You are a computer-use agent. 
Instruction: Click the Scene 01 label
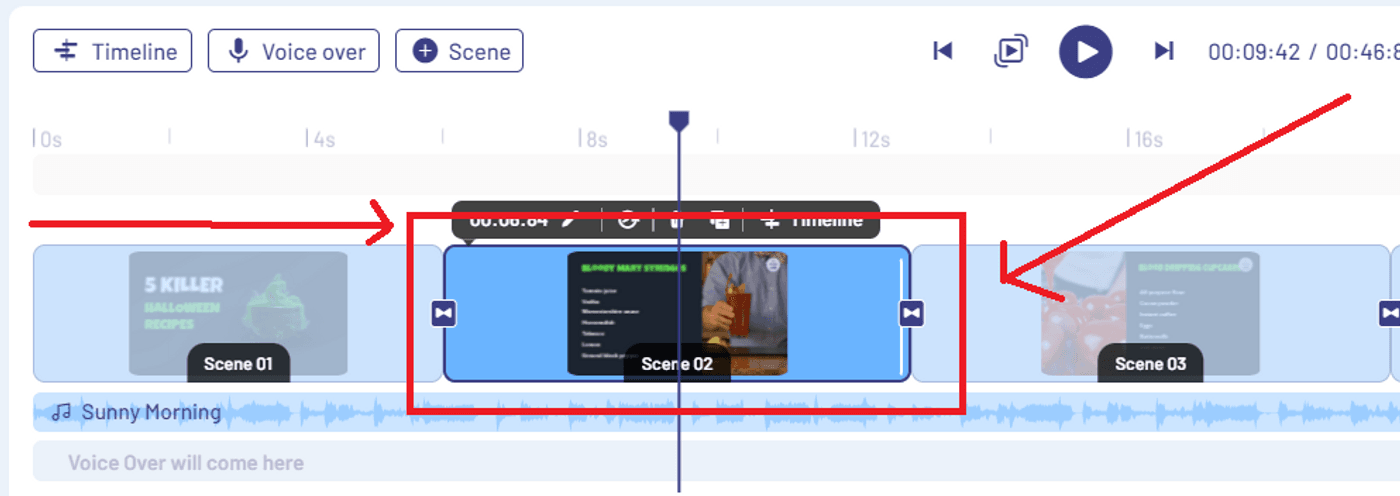coord(238,363)
